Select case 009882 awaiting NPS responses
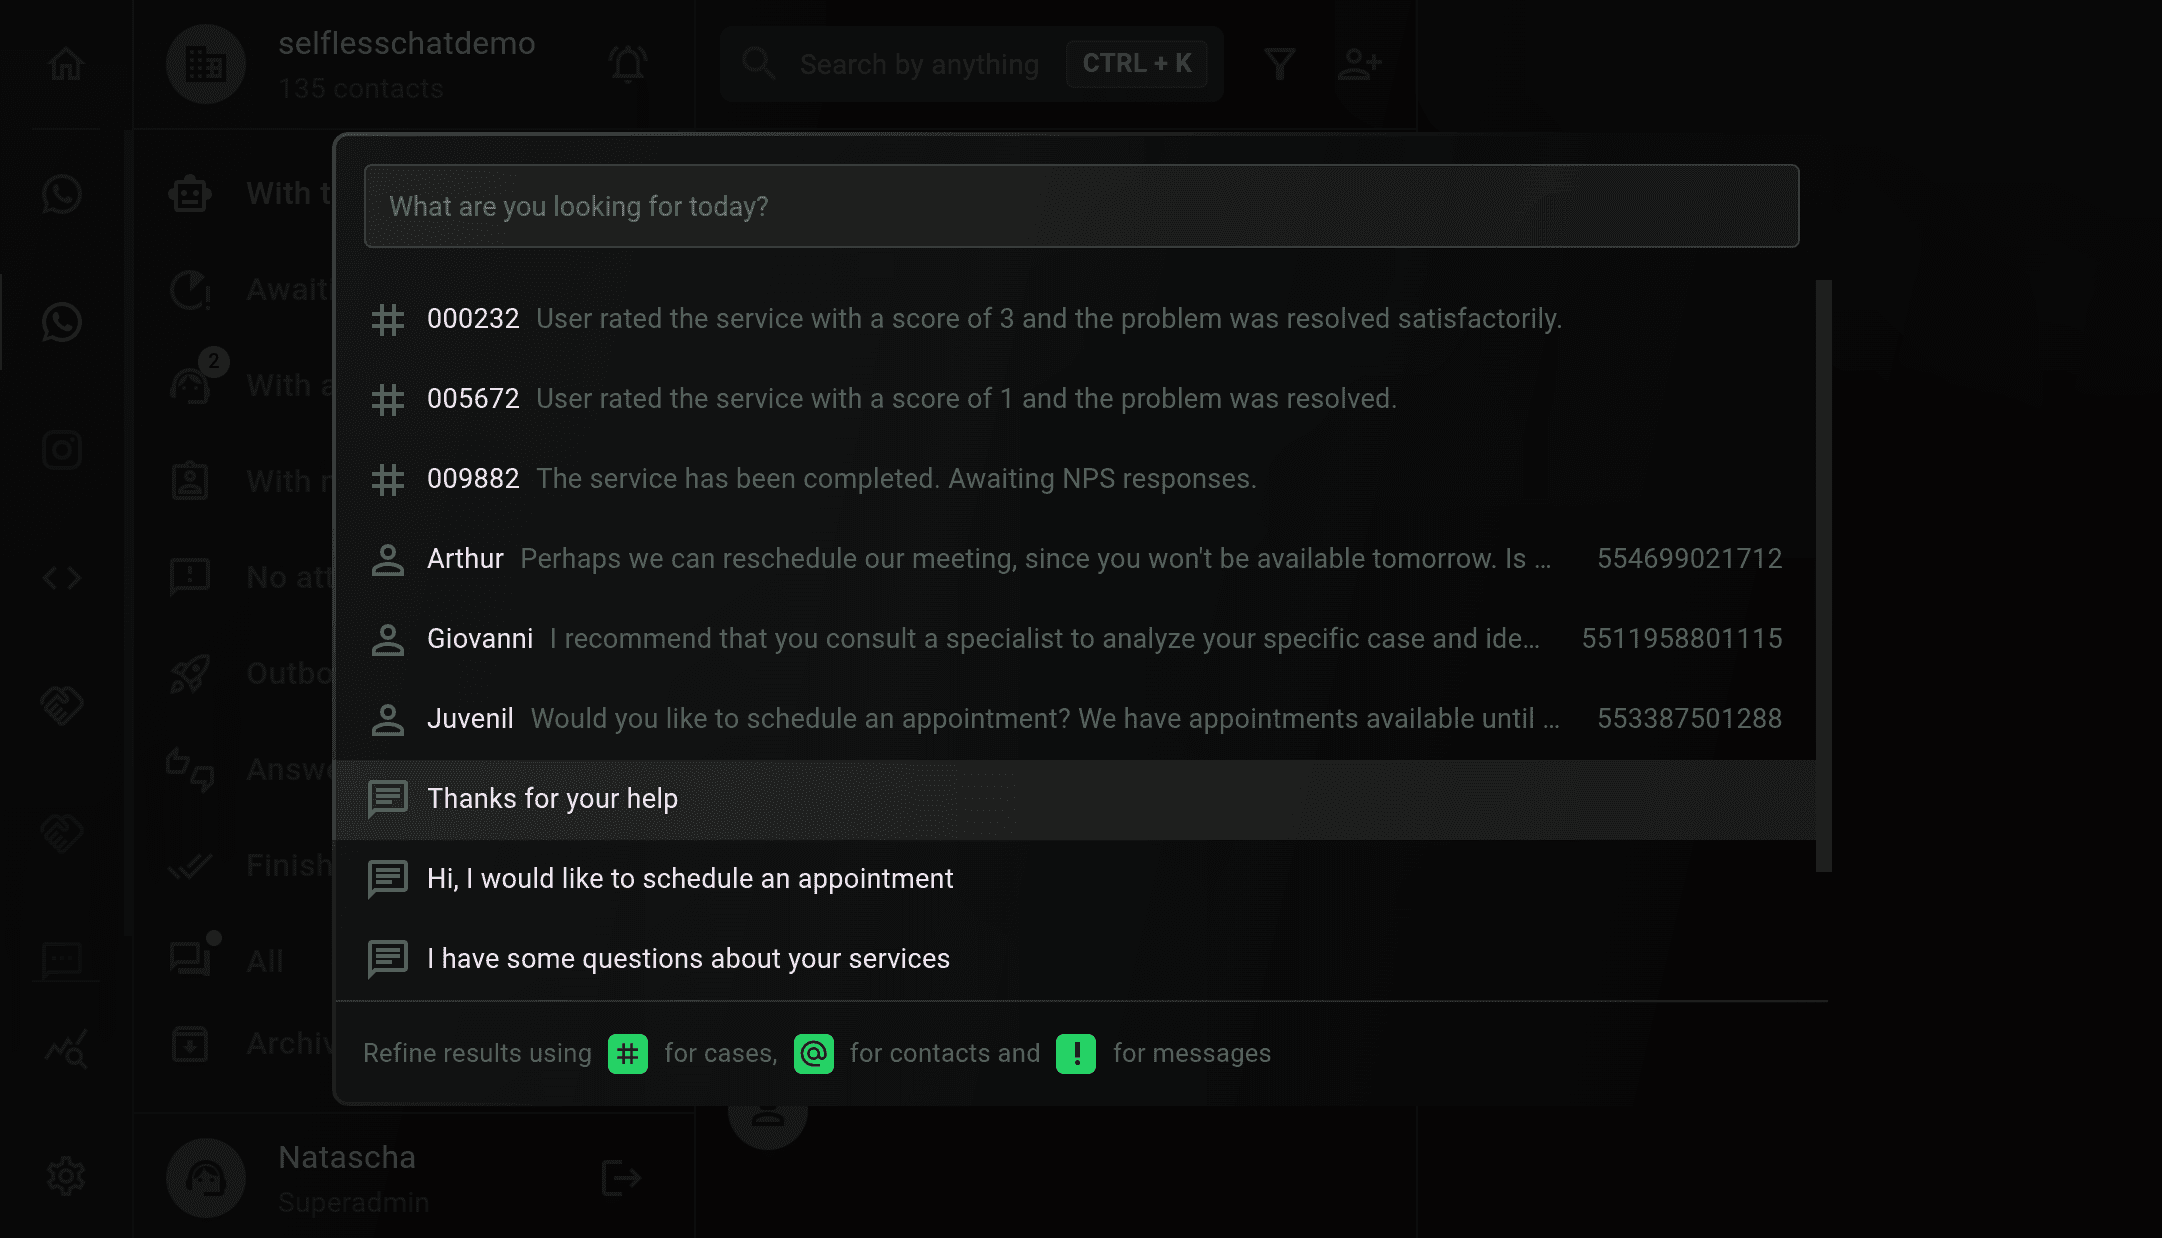 point(1074,479)
